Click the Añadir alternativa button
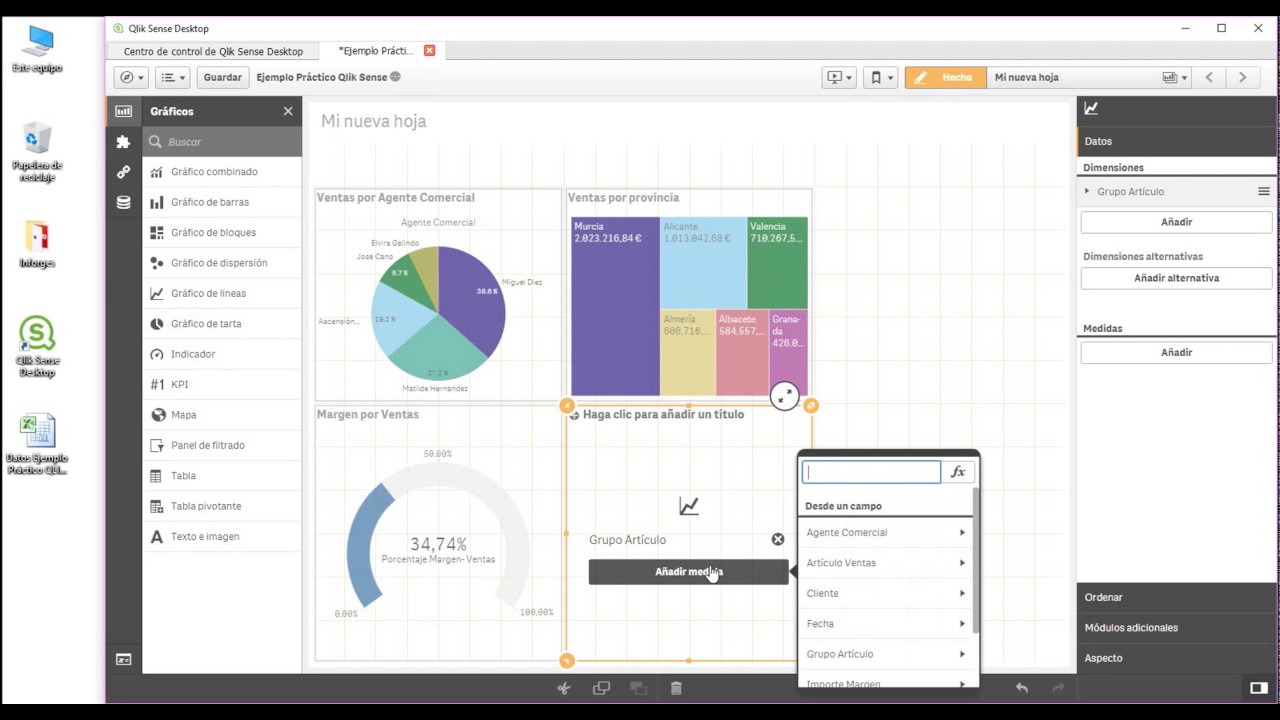 (1176, 278)
